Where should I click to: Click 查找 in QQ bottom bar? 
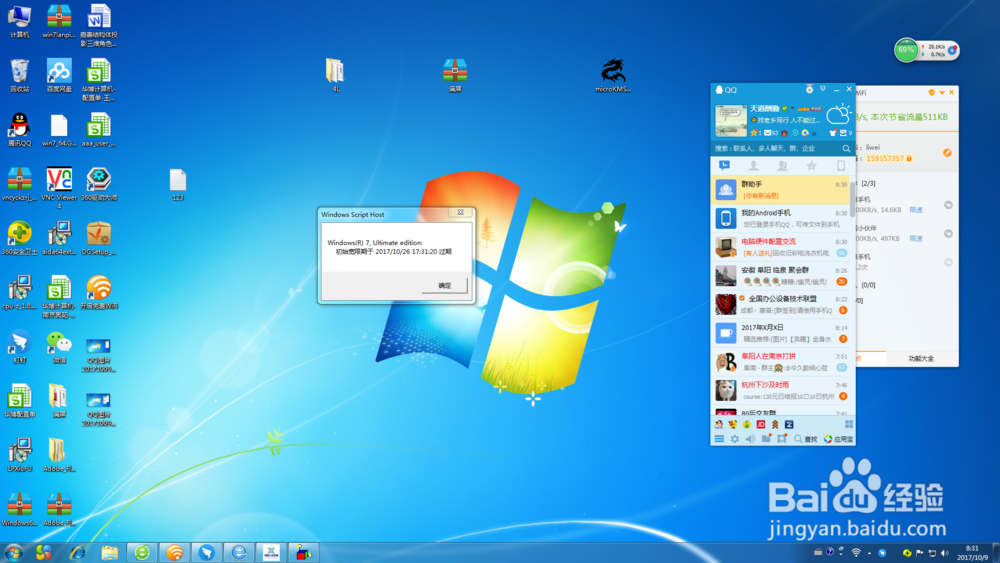(805, 439)
